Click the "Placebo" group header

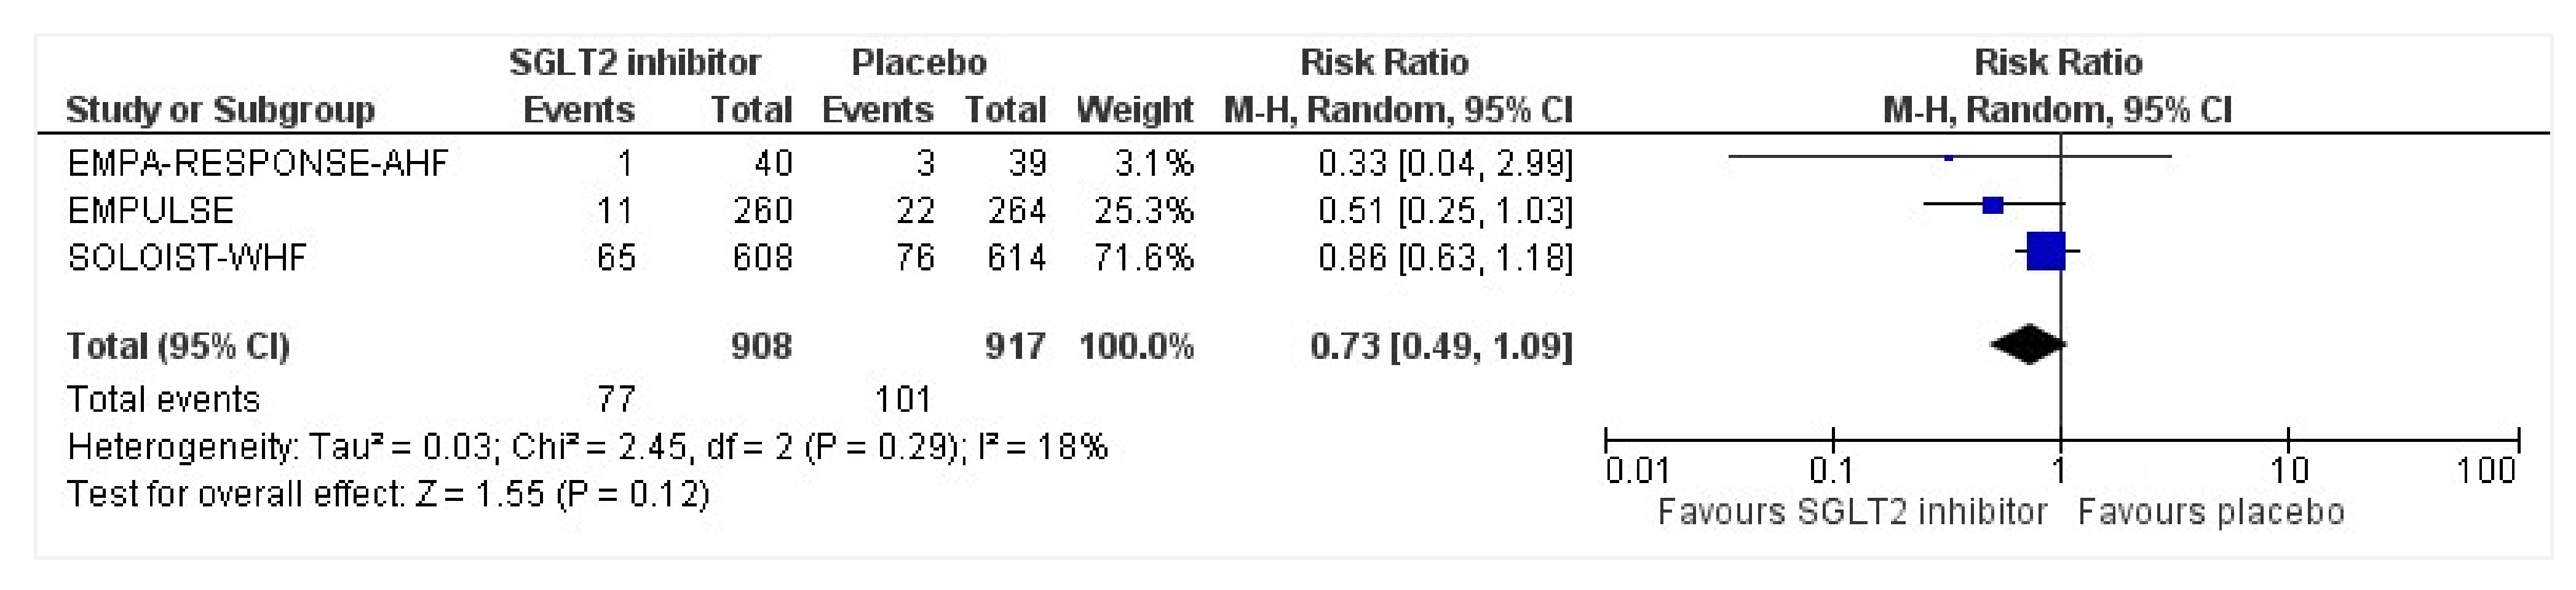pyautogui.click(x=918, y=63)
